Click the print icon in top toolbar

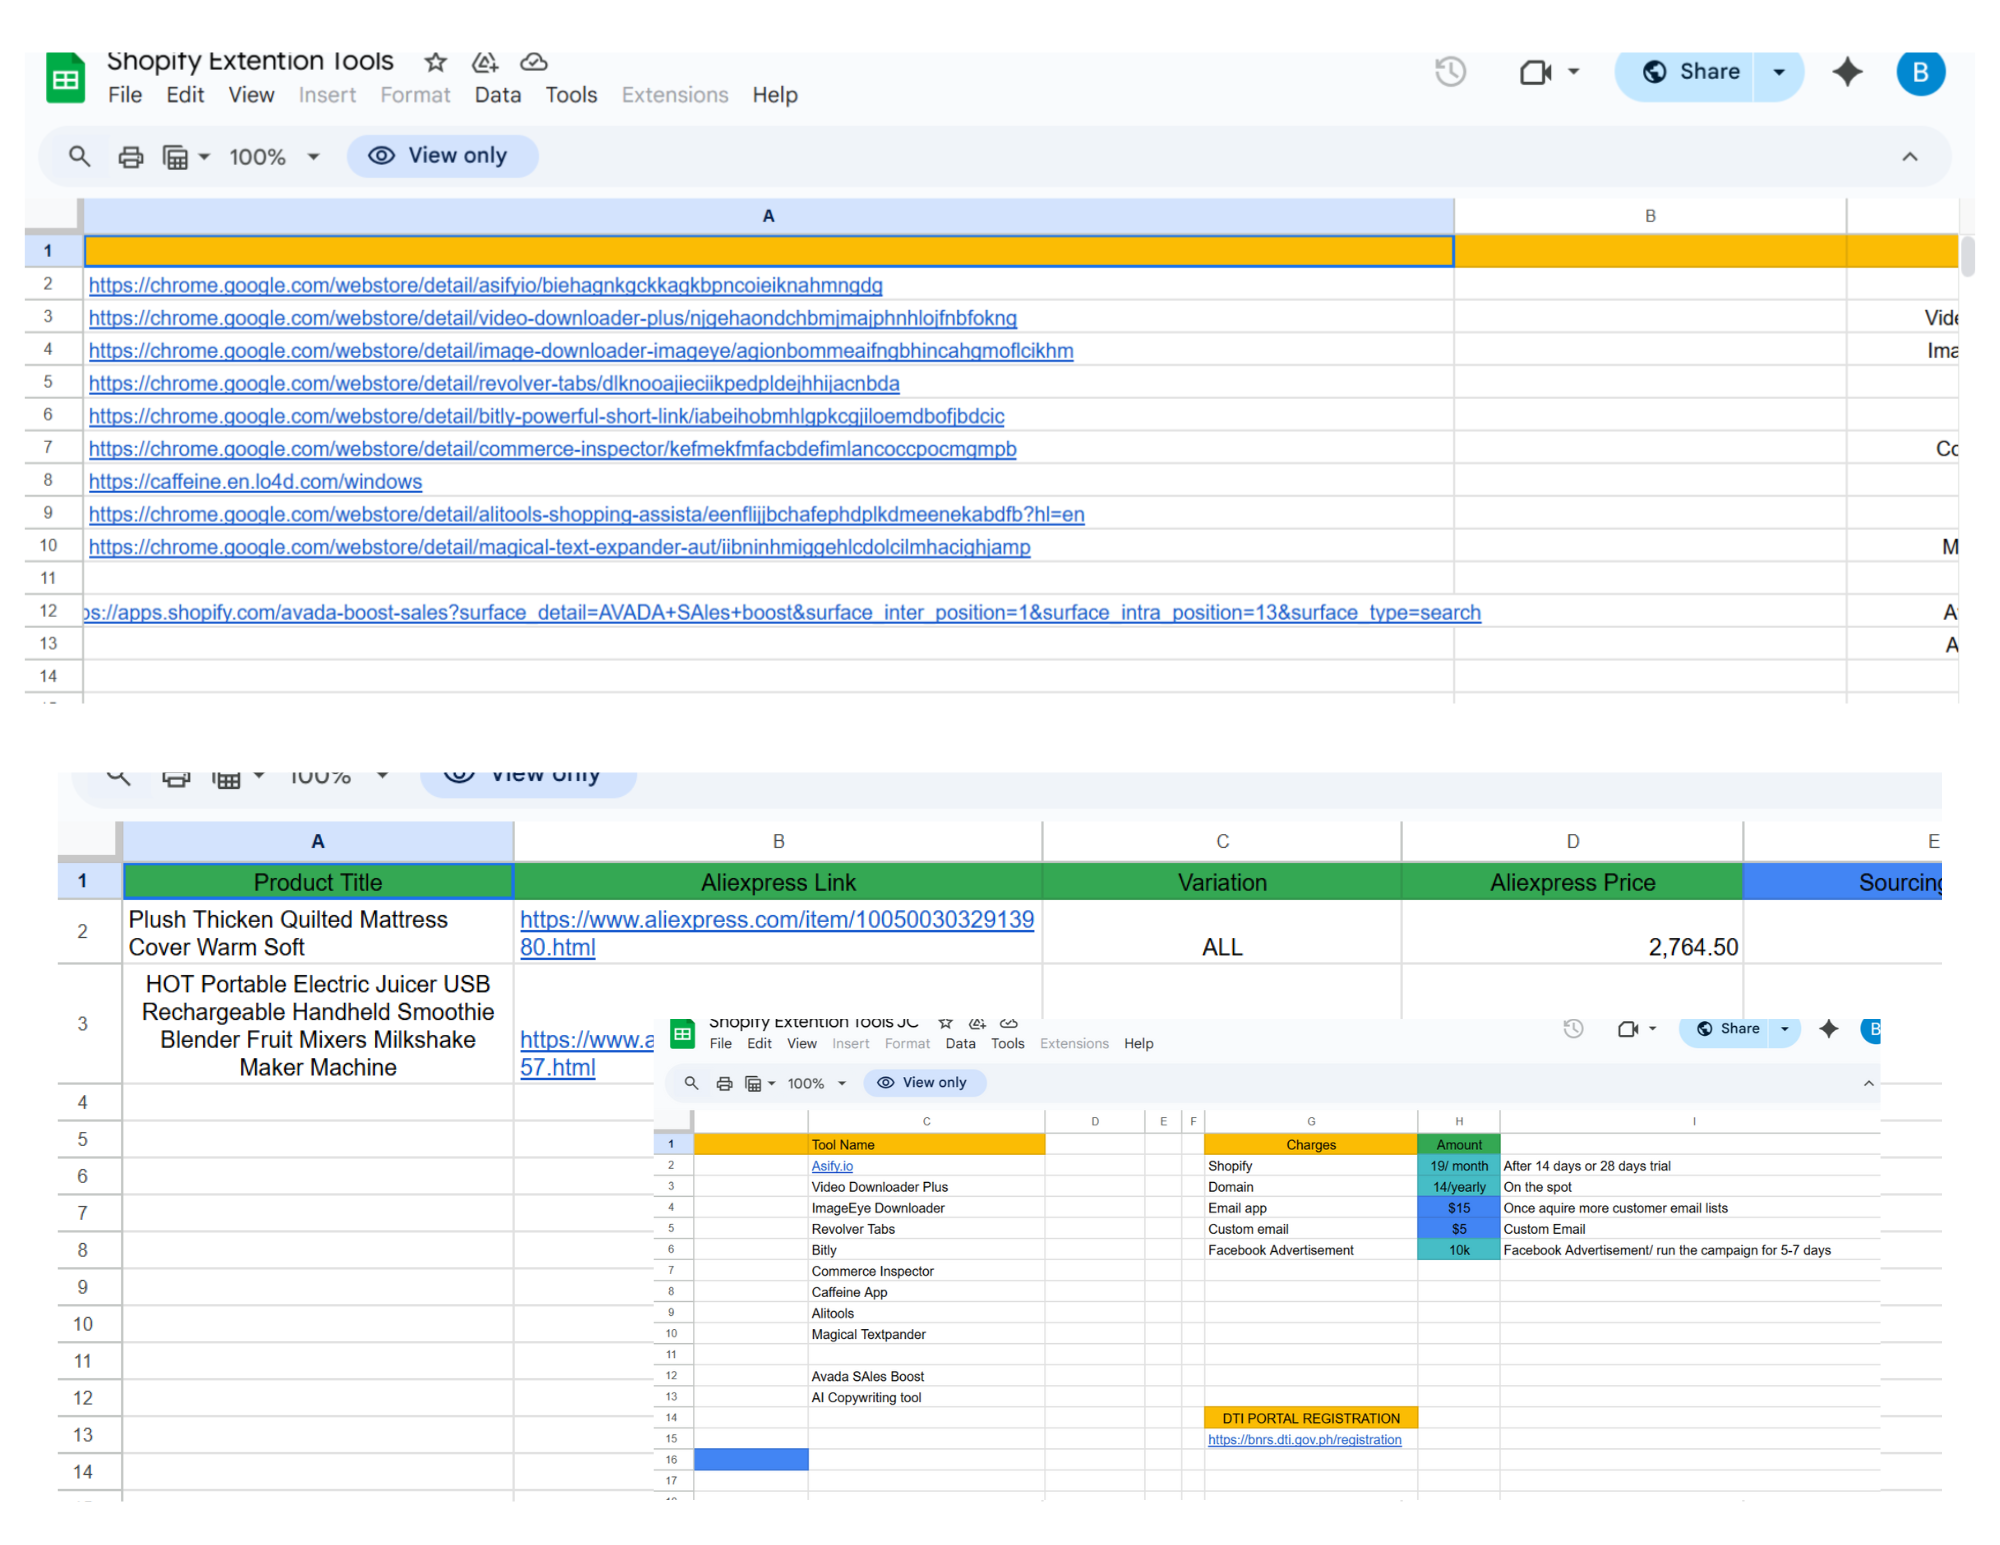click(x=131, y=157)
